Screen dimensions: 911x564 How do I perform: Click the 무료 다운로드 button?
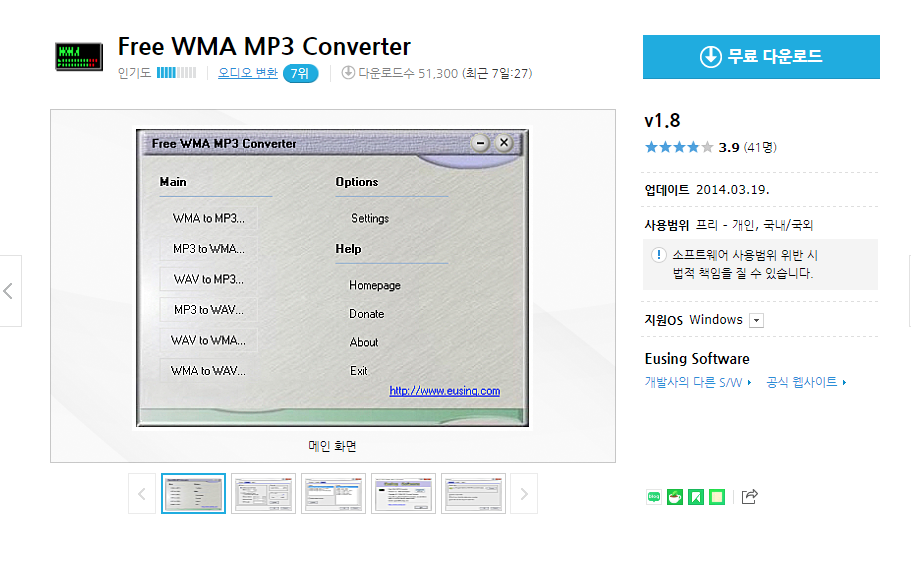pyautogui.click(x=761, y=56)
